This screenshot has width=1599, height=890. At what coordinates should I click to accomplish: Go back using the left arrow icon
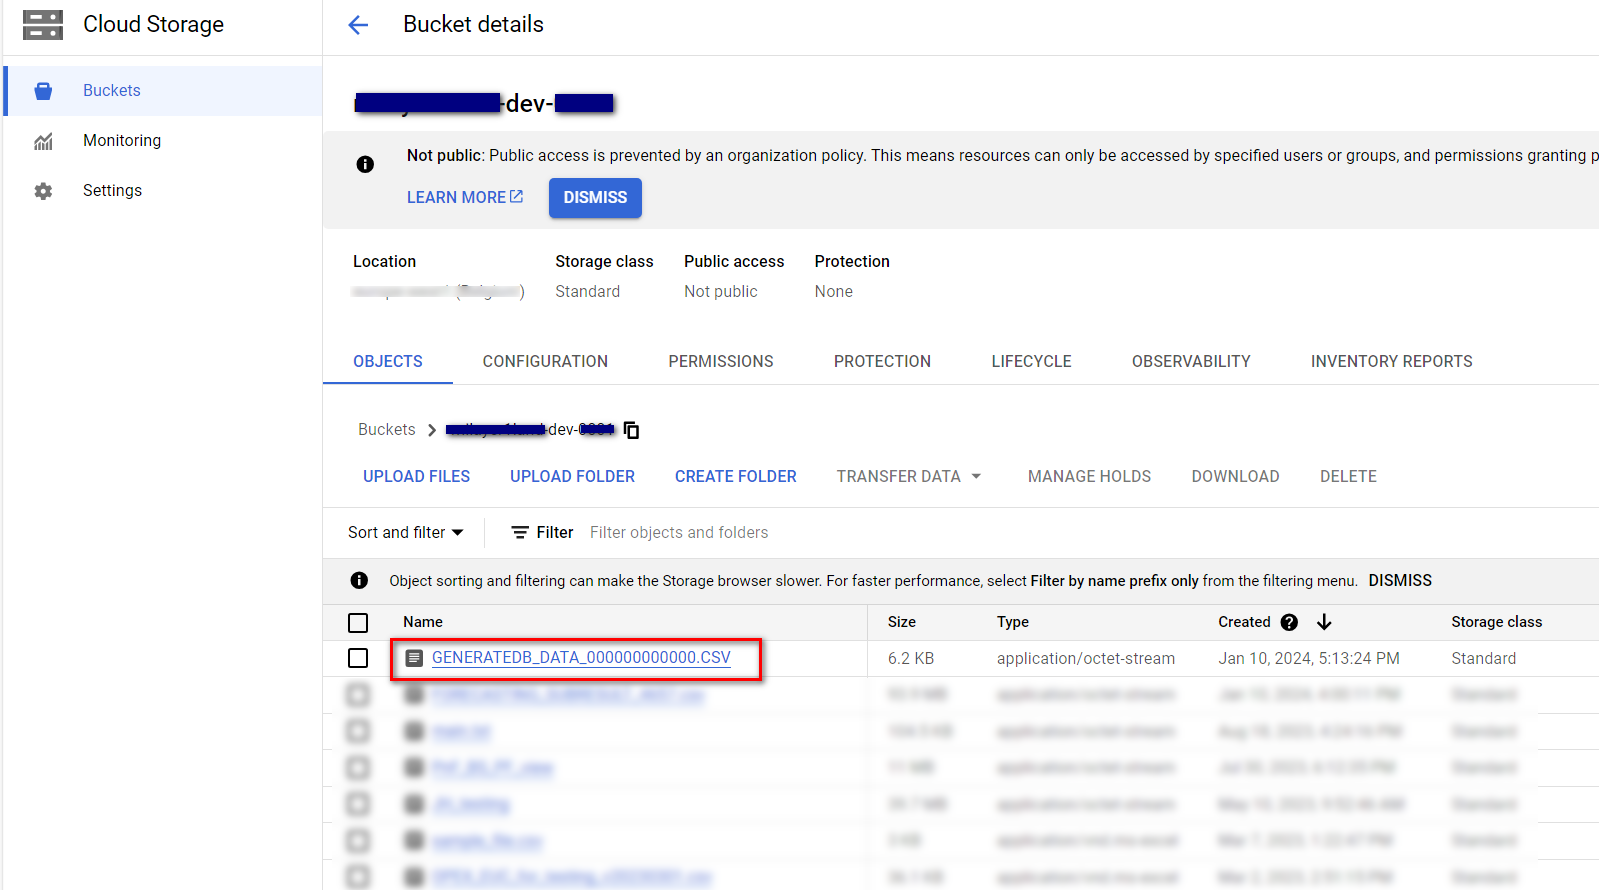click(358, 25)
